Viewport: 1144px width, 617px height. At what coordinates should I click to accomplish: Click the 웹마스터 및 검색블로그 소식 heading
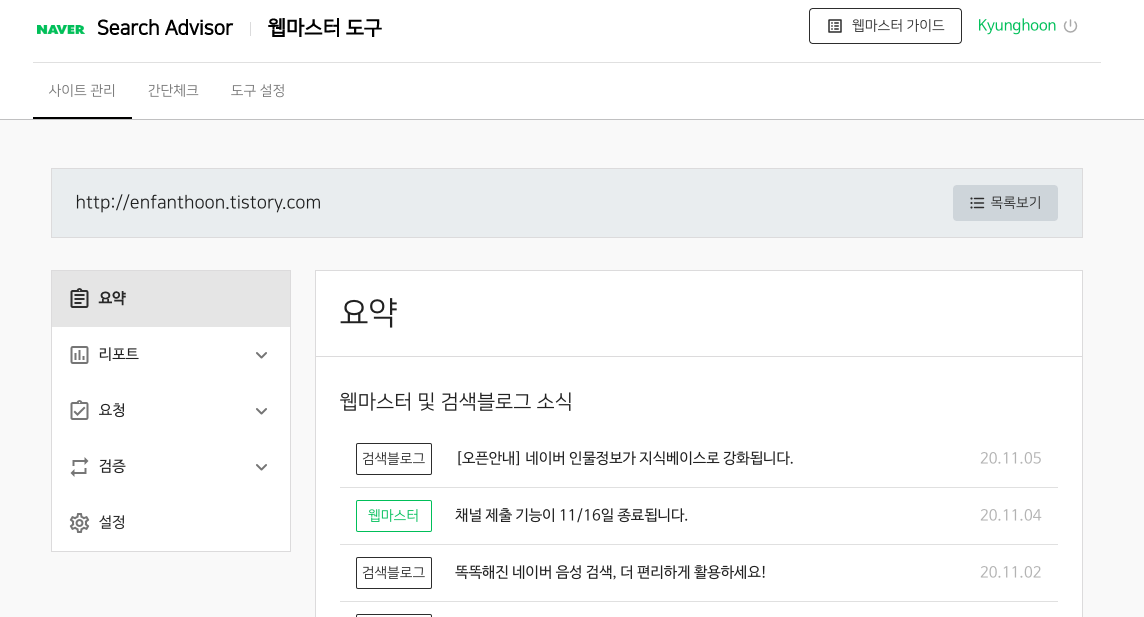point(456,401)
